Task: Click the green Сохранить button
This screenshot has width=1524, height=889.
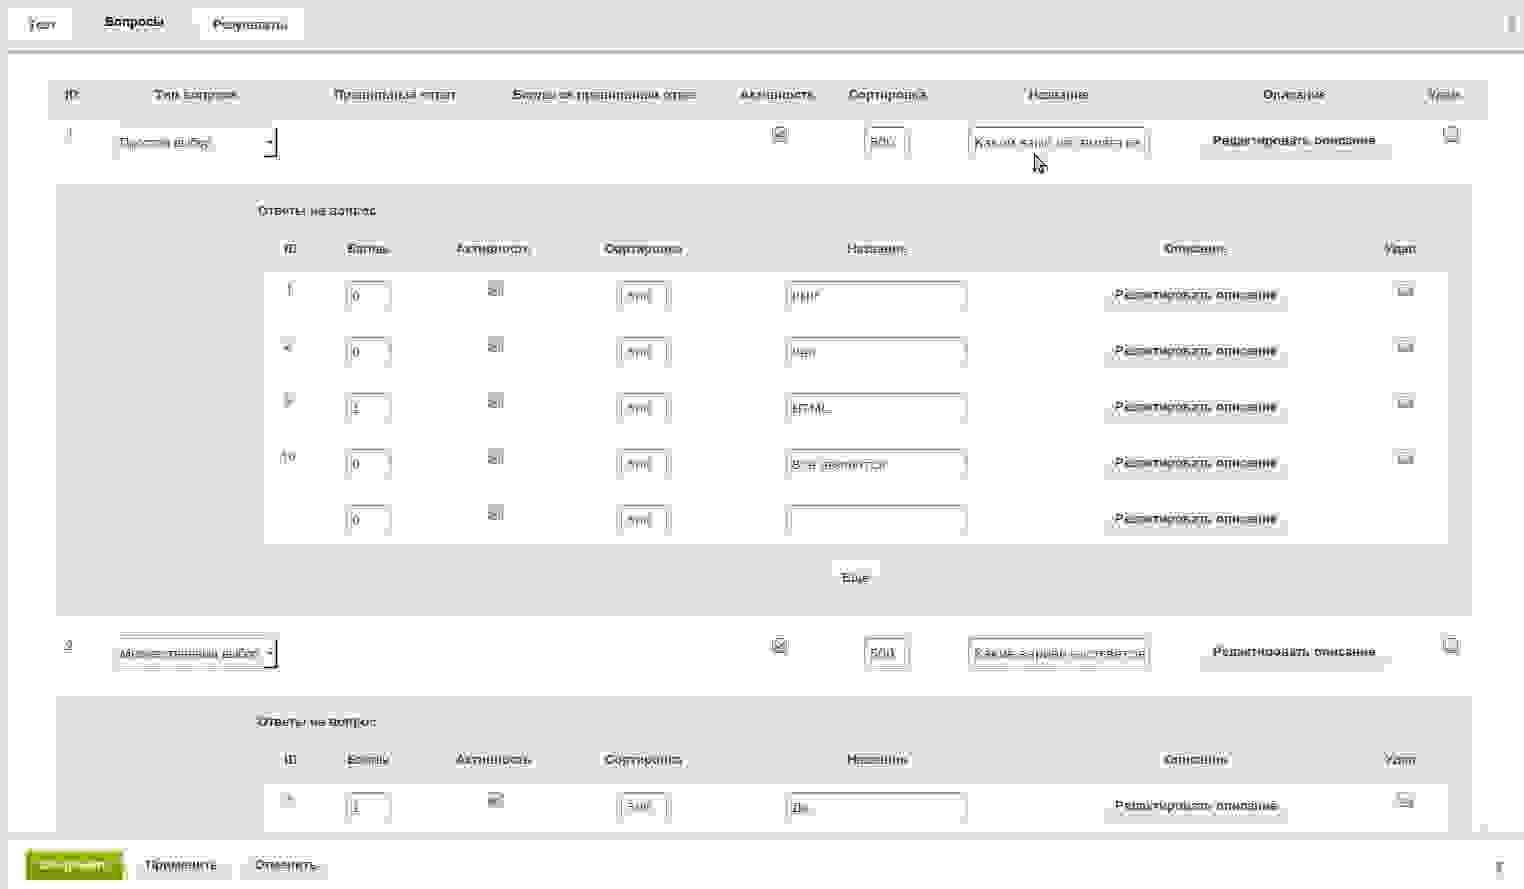Action: pos(74,866)
